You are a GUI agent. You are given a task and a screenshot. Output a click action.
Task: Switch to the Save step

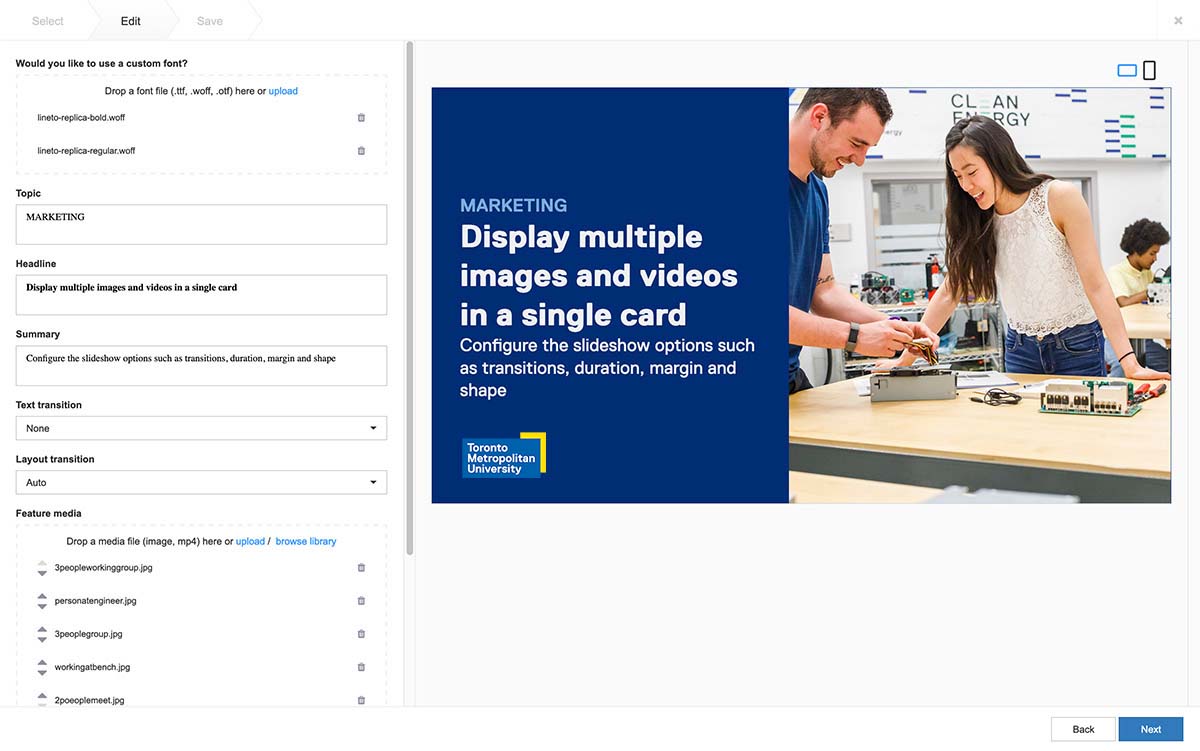[209, 20]
